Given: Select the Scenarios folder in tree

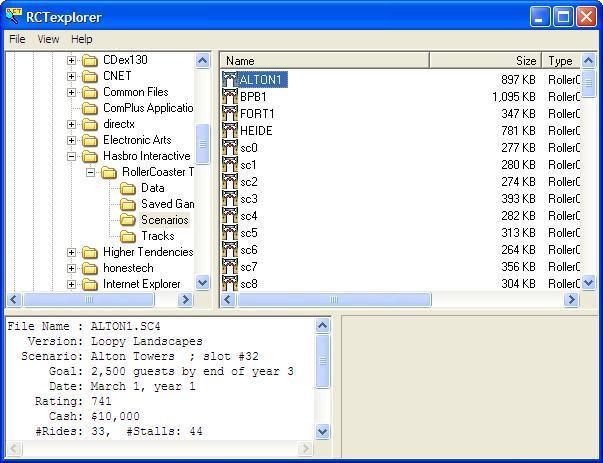Looking at the screenshot, I should pos(165,220).
